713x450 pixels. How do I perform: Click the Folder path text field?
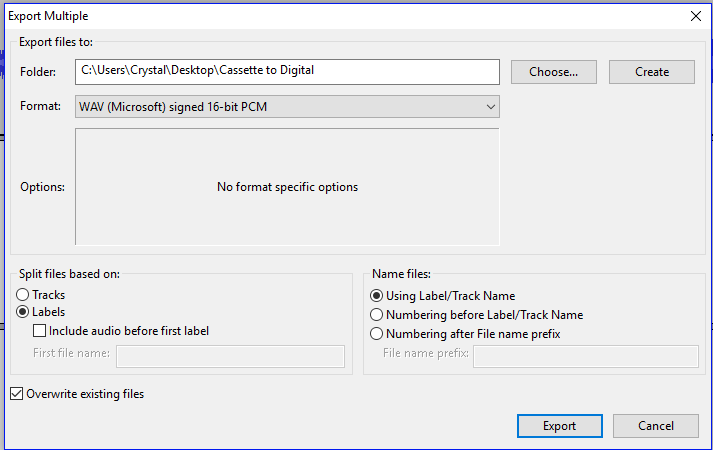tap(287, 72)
